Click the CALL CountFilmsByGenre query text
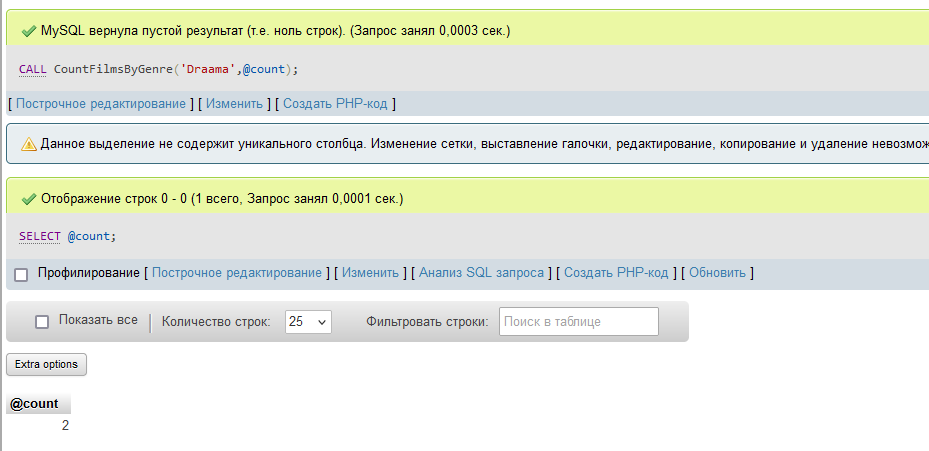Screen dimensions: 929x451 pos(159,69)
